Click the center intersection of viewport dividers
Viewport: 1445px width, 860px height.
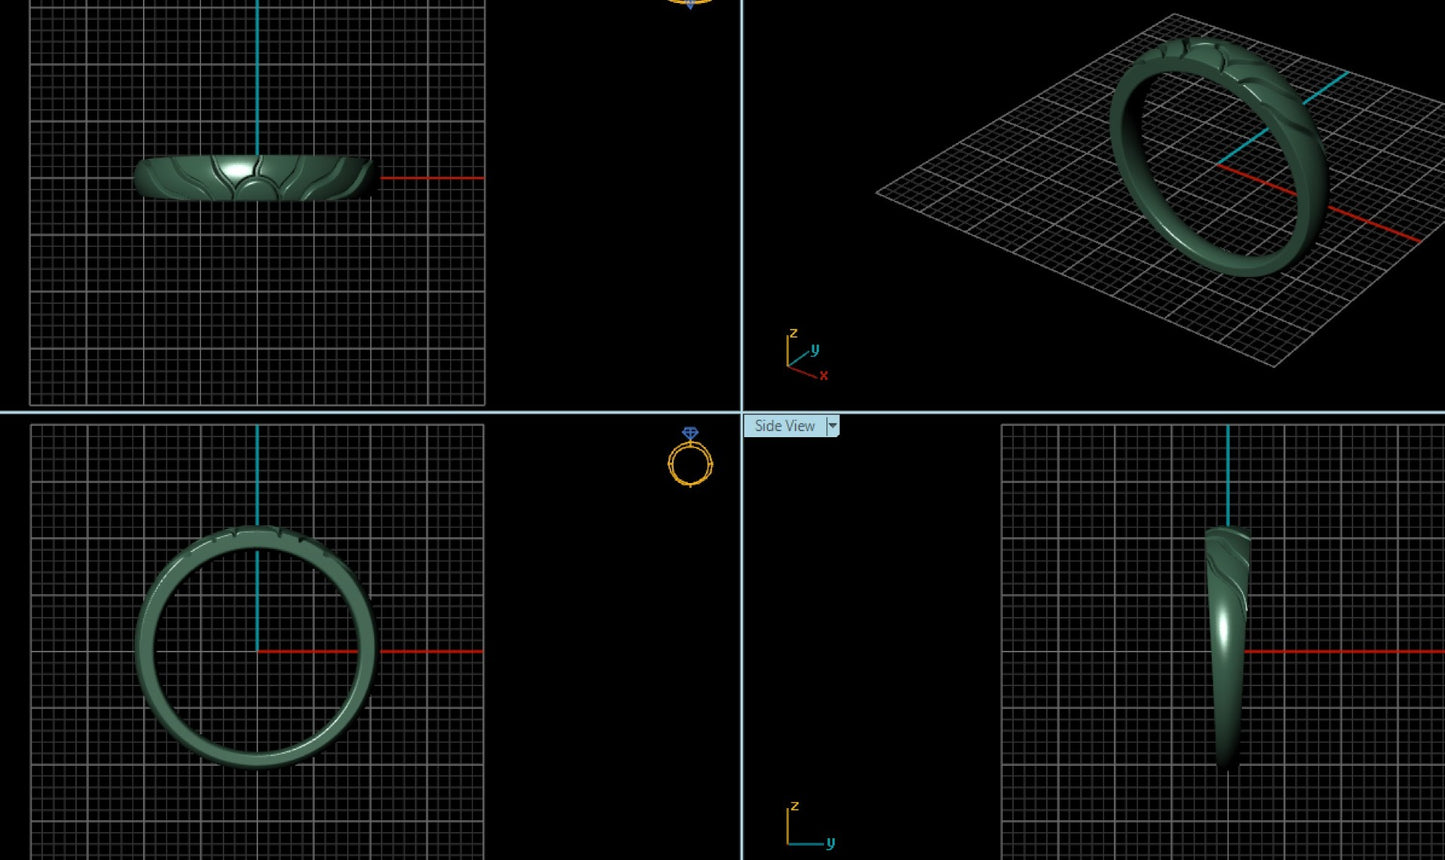coord(742,412)
